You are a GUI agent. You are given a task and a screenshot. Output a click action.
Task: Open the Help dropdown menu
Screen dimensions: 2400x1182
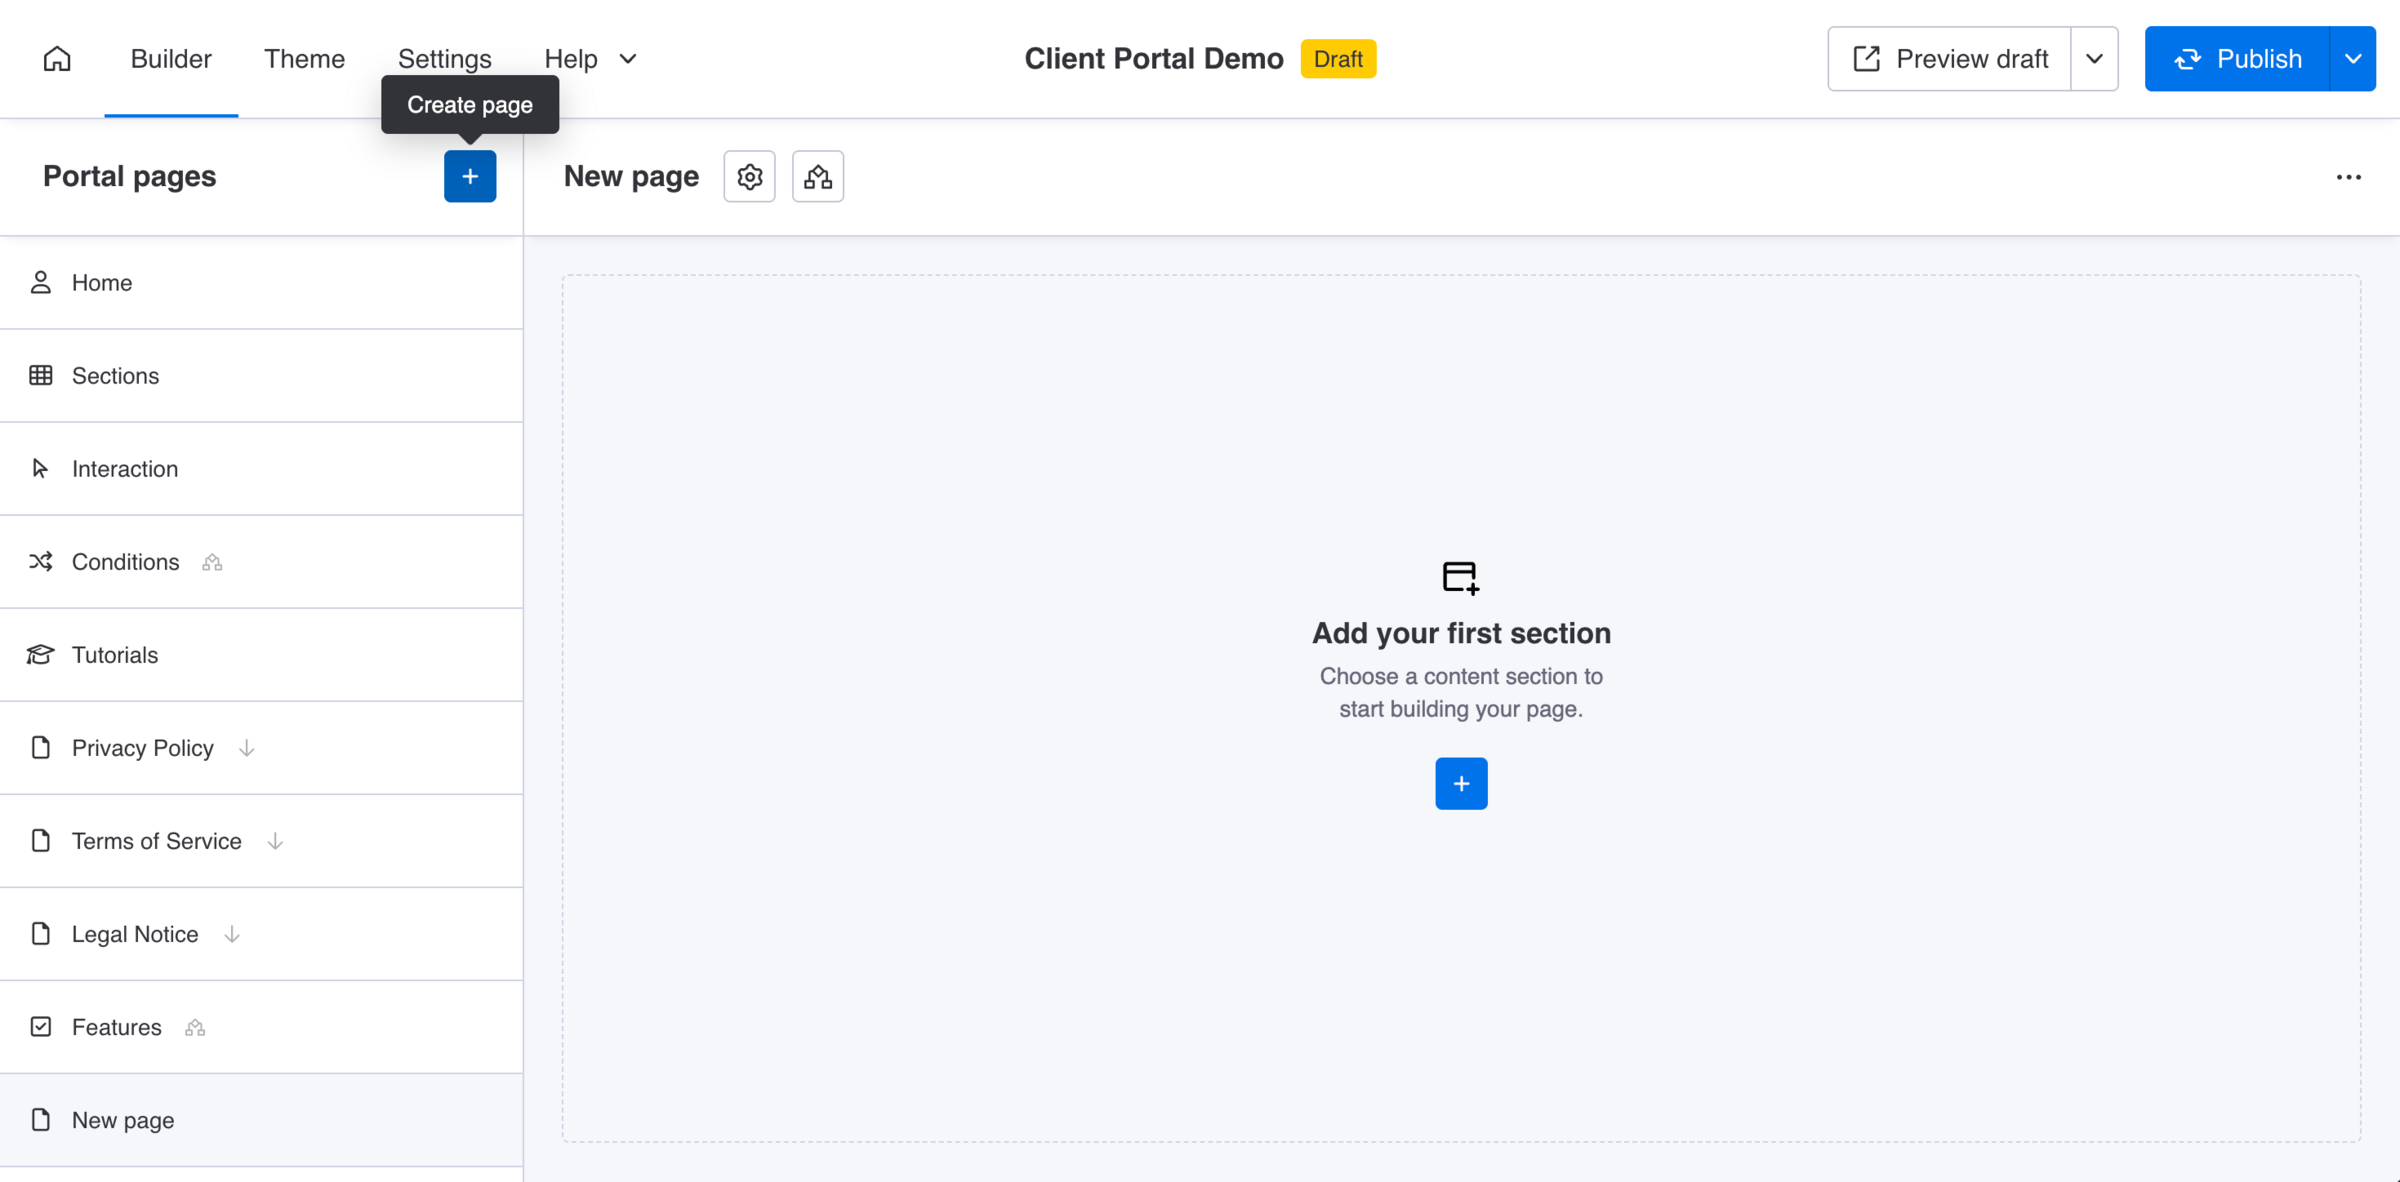590,59
